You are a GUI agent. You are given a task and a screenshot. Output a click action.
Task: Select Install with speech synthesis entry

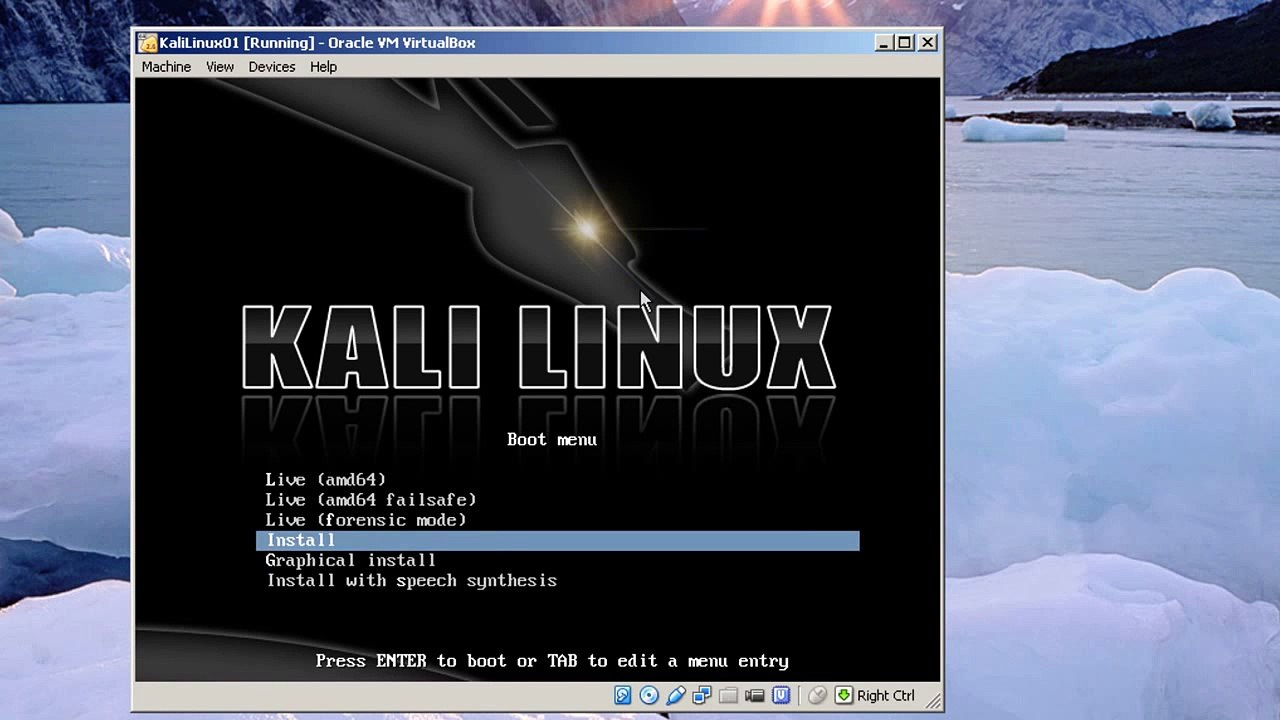pyautogui.click(x=411, y=581)
